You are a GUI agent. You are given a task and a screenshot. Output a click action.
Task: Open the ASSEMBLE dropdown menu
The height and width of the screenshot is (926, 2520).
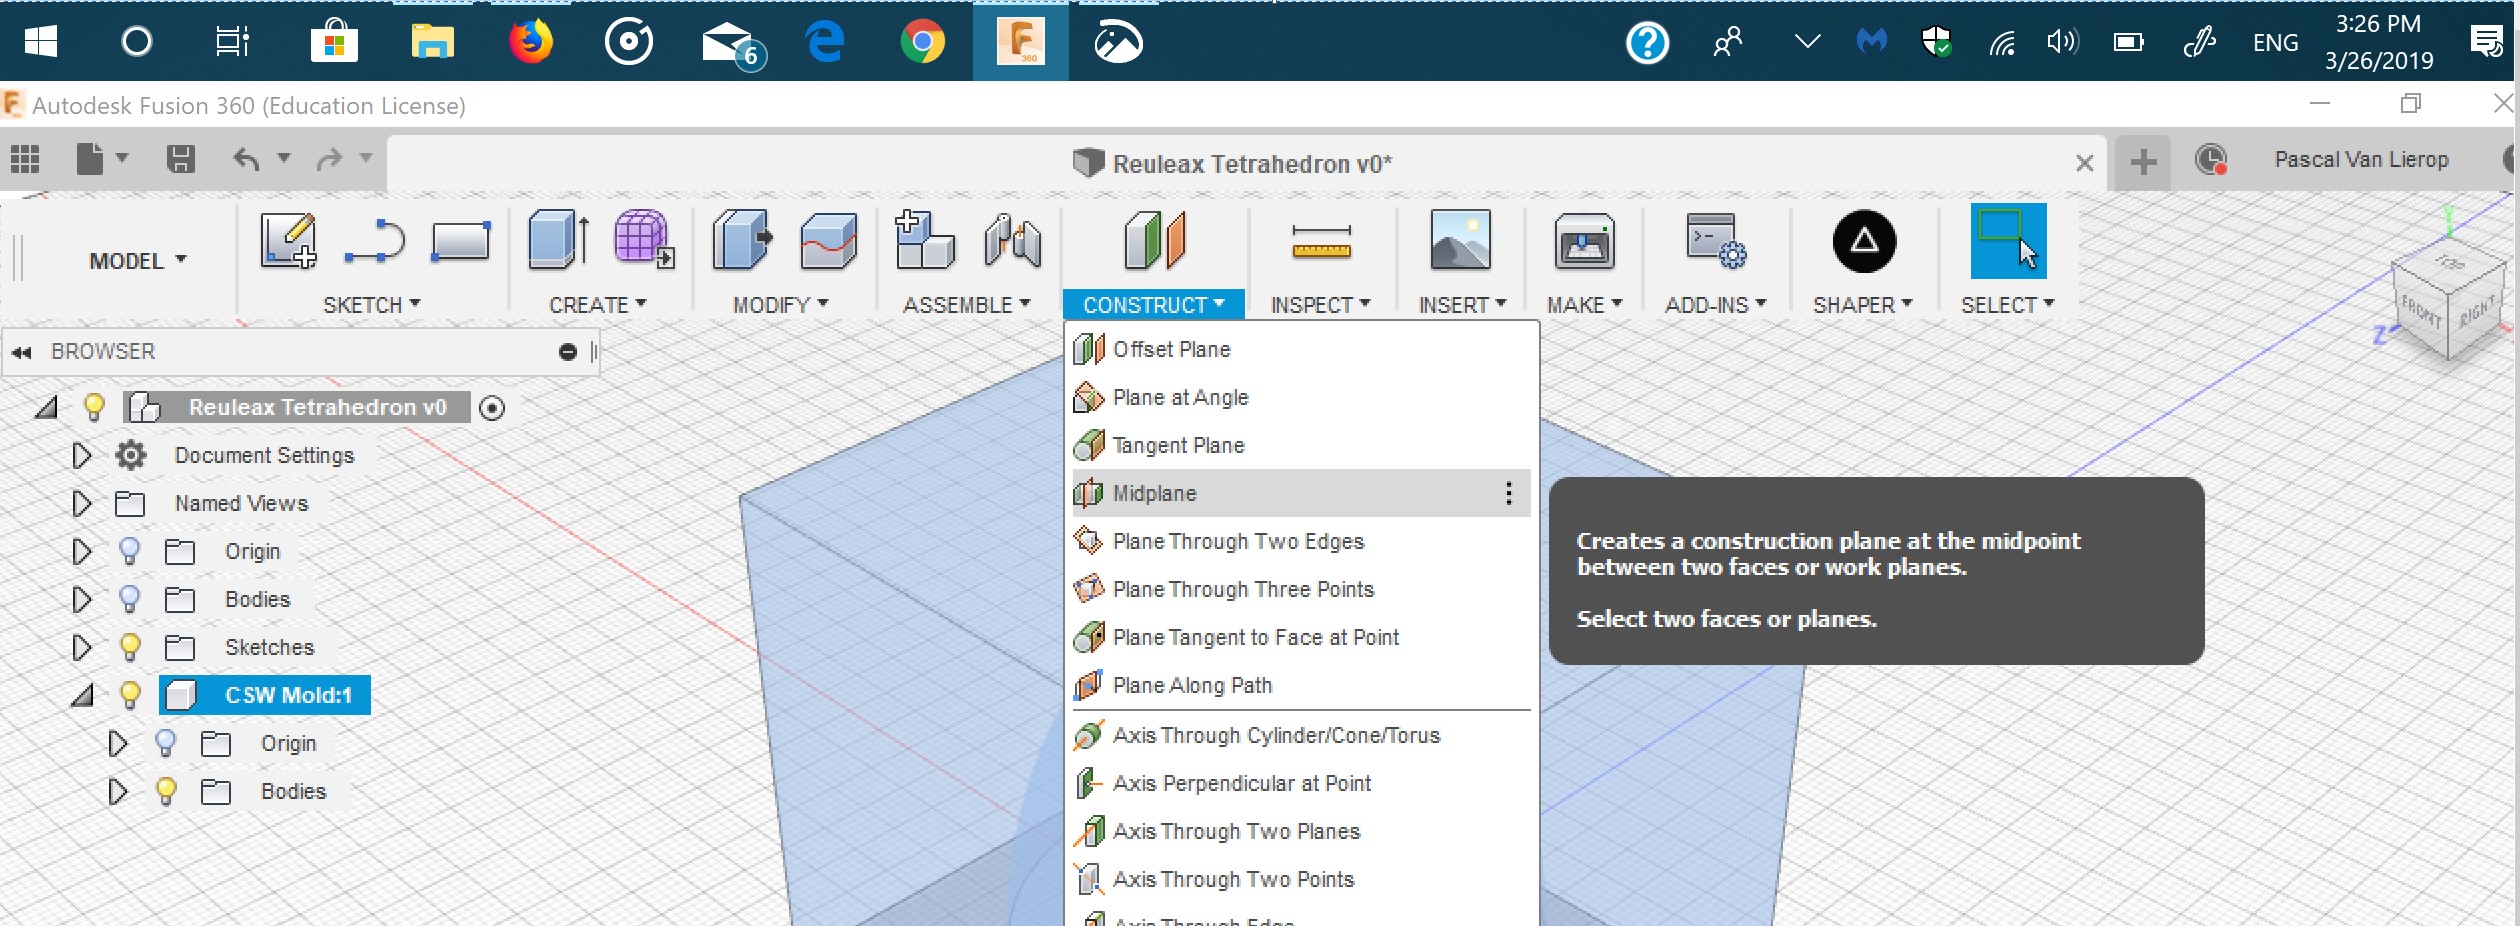click(966, 305)
